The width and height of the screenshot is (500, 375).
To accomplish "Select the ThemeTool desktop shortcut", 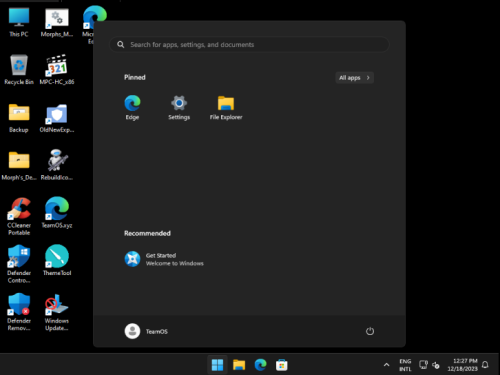I will [x=57, y=260].
